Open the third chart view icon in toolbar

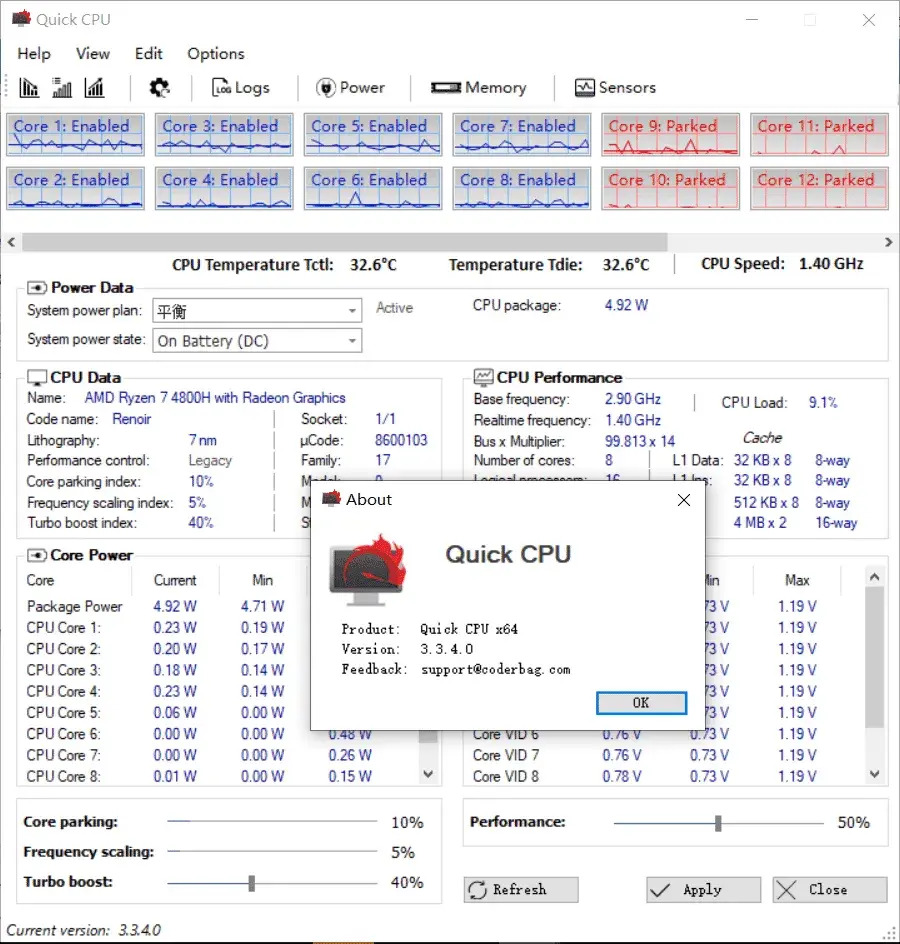point(94,88)
